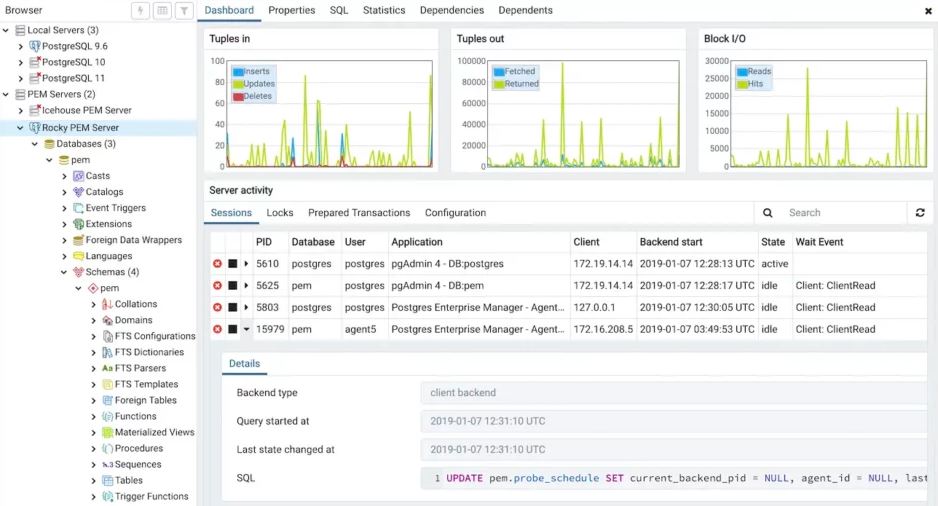The width and height of the screenshot is (938, 506).
Task: Click the Query Tool lightning icon
Action: 141,10
